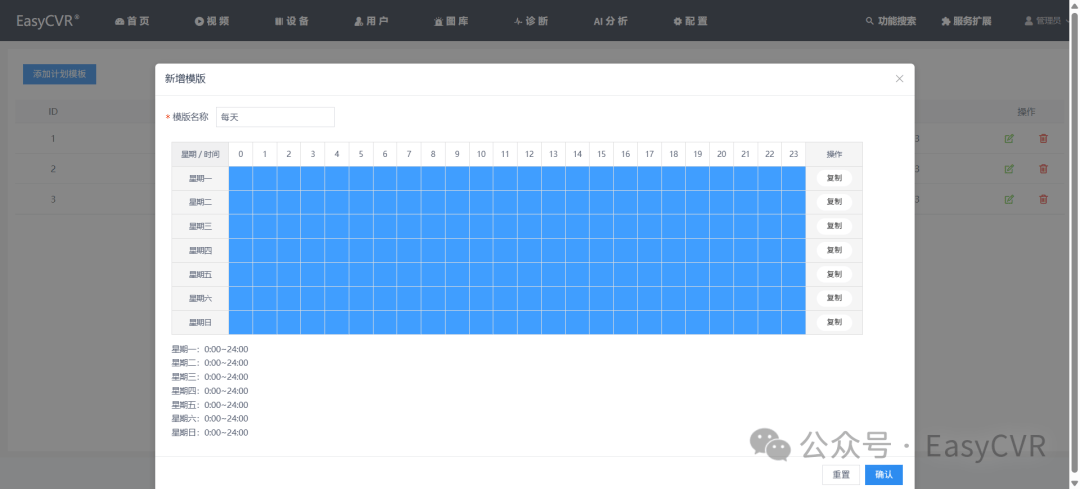Click hour 0 column header
1080x489 pixels.
click(240, 154)
